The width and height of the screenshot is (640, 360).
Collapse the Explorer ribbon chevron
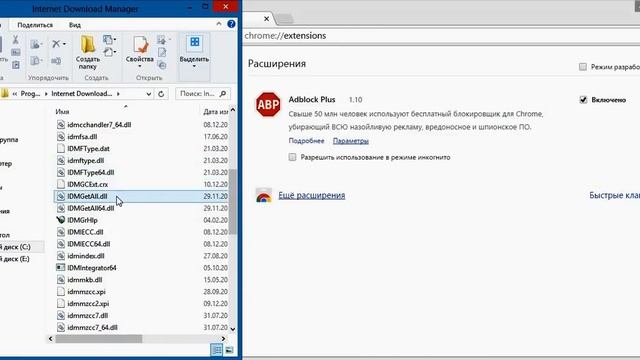point(219,24)
